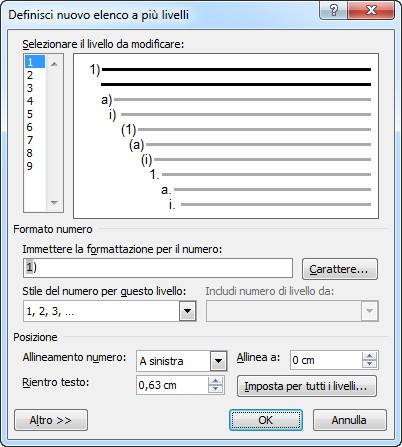This screenshot has height=447, width=402.
Task: Click the number formatting text field
Action: [x=158, y=268]
